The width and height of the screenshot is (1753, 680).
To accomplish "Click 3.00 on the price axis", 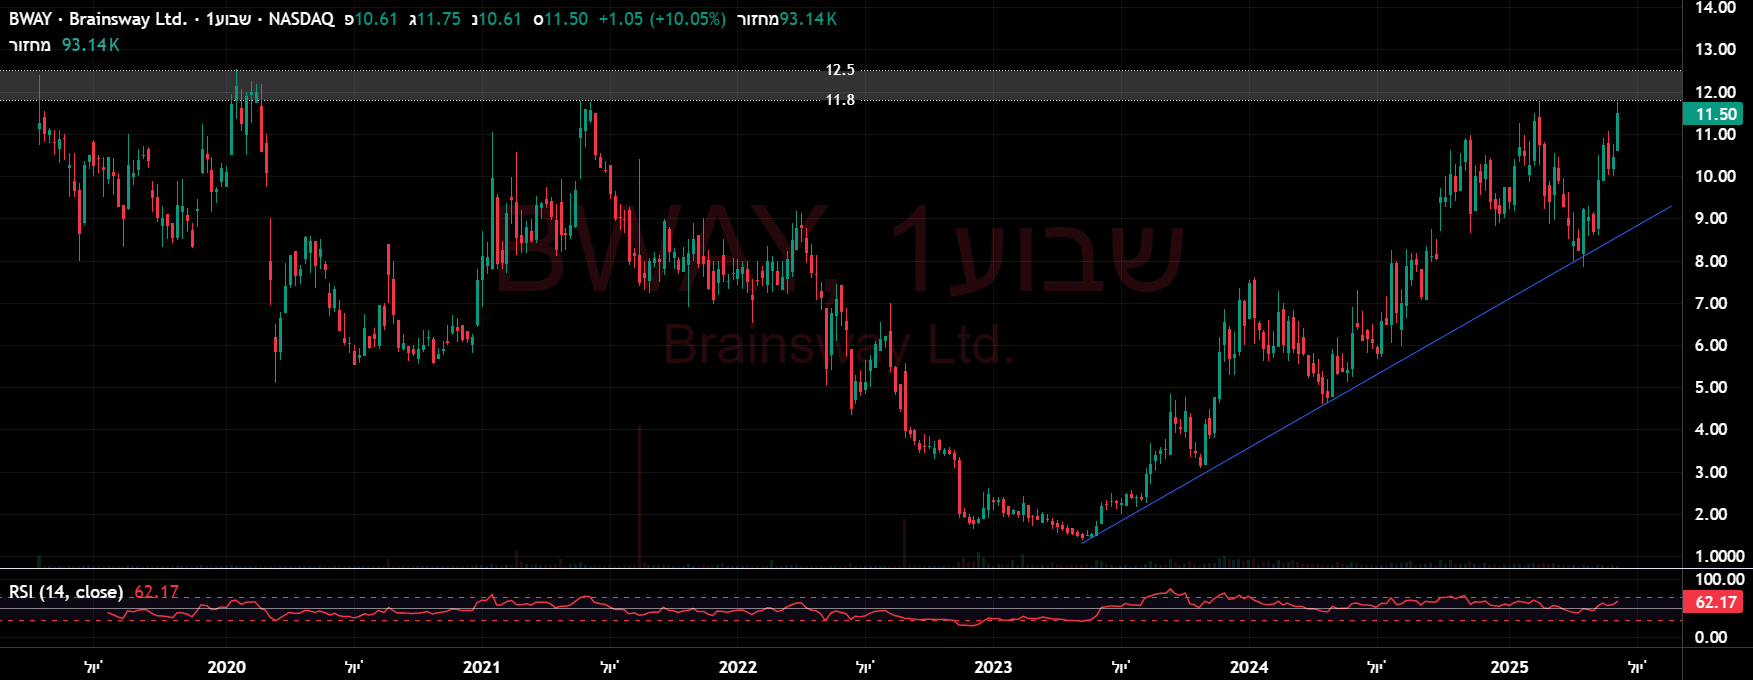I will pos(1711,472).
